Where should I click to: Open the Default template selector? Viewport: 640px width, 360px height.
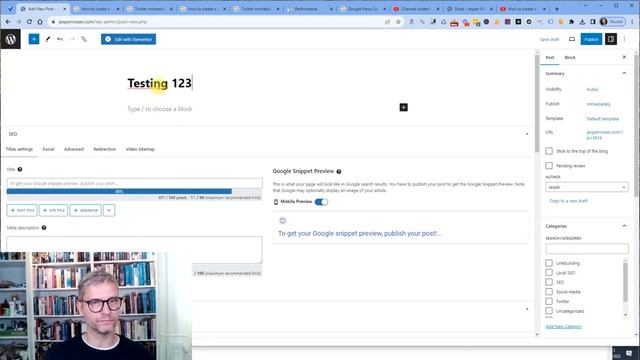tap(603, 119)
